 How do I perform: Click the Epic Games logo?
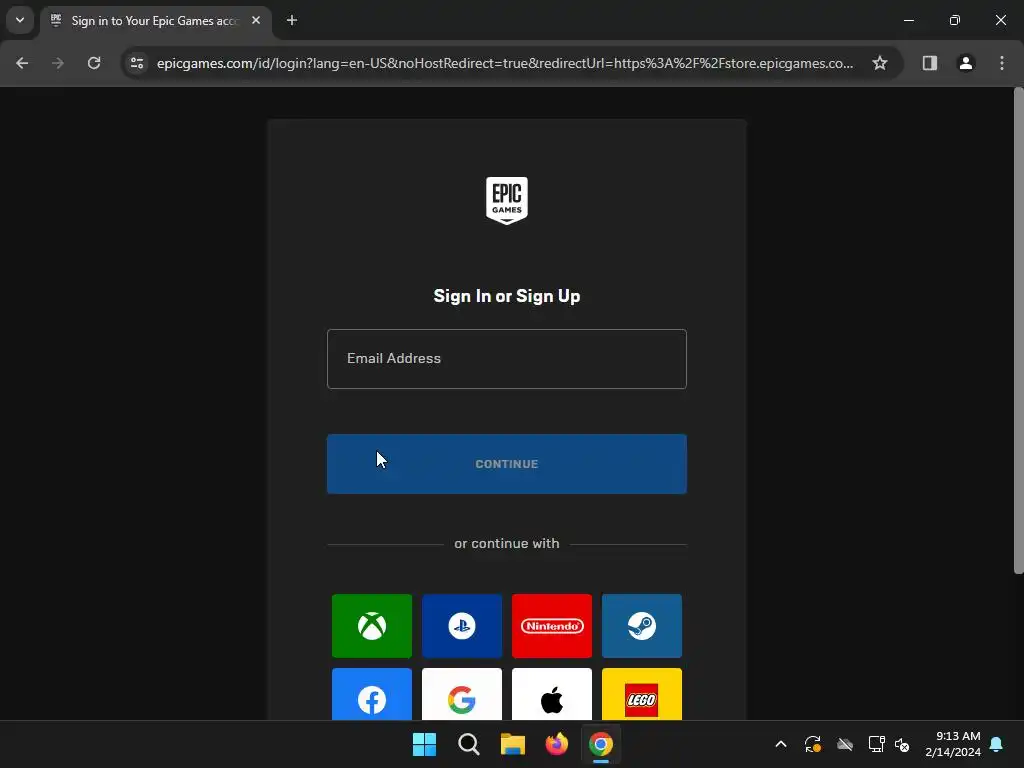(x=507, y=200)
